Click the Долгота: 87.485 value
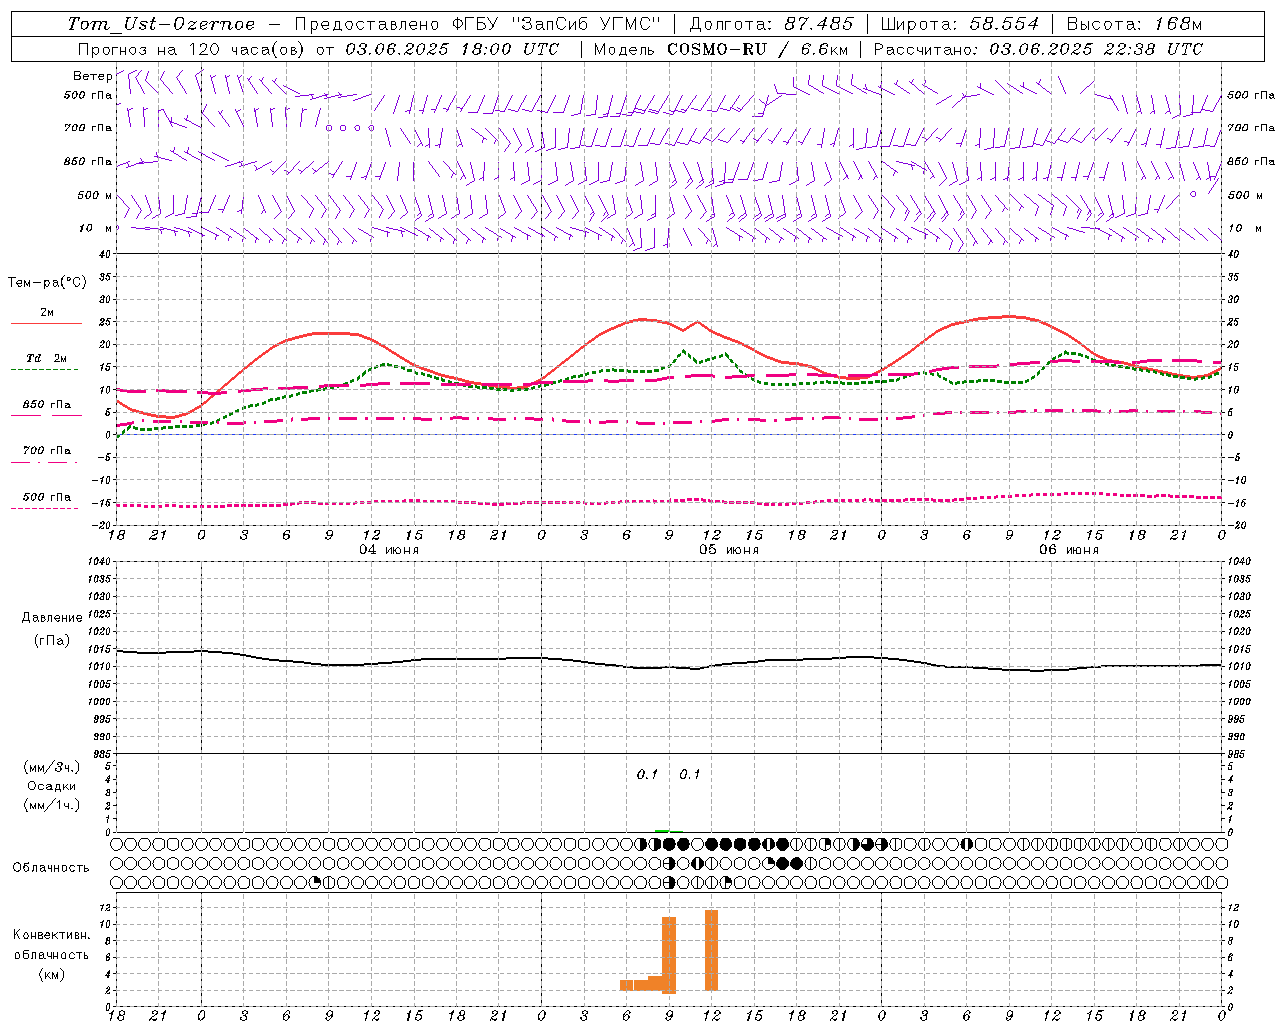 coord(771,24)
